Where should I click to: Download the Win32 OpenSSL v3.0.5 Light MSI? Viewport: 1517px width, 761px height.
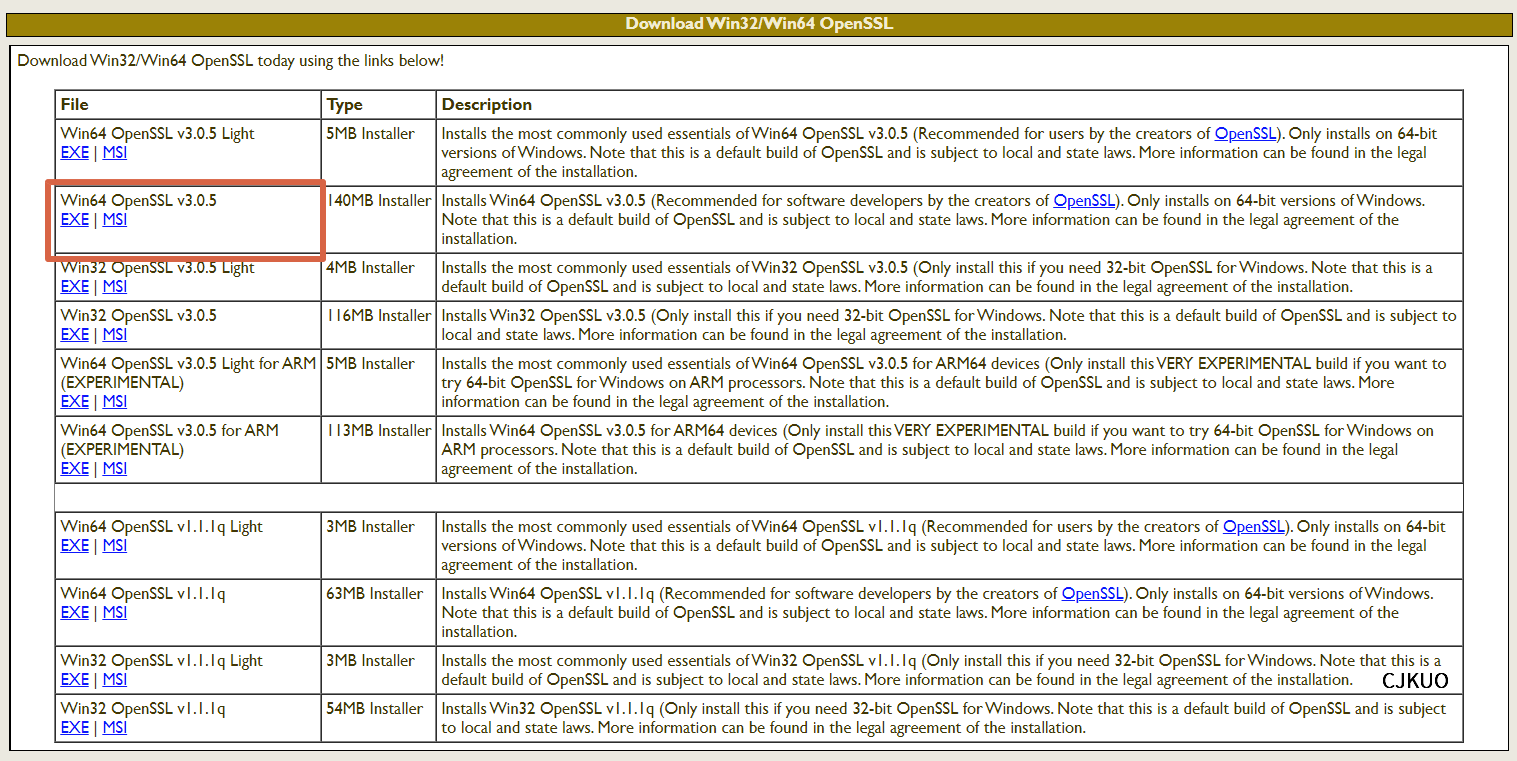115,287
